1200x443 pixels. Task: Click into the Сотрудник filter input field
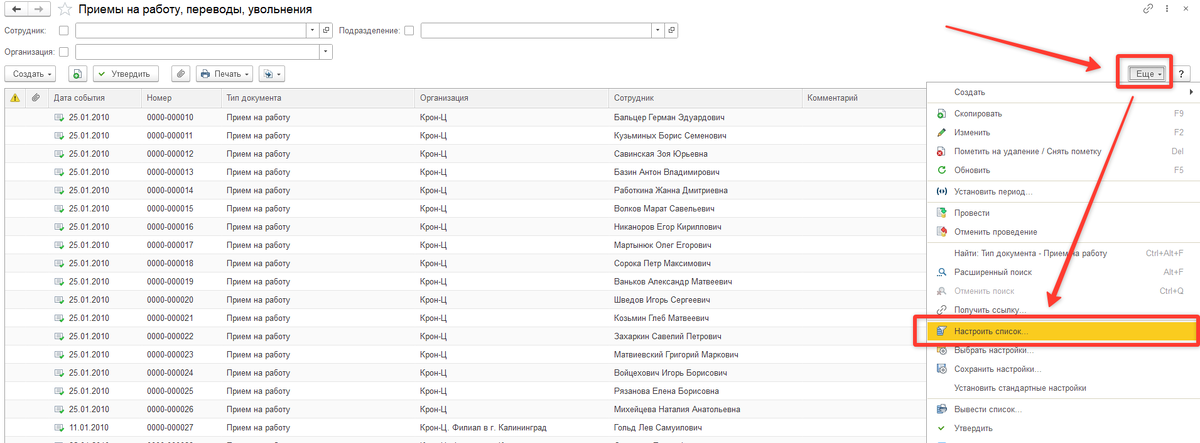(190, 30)
